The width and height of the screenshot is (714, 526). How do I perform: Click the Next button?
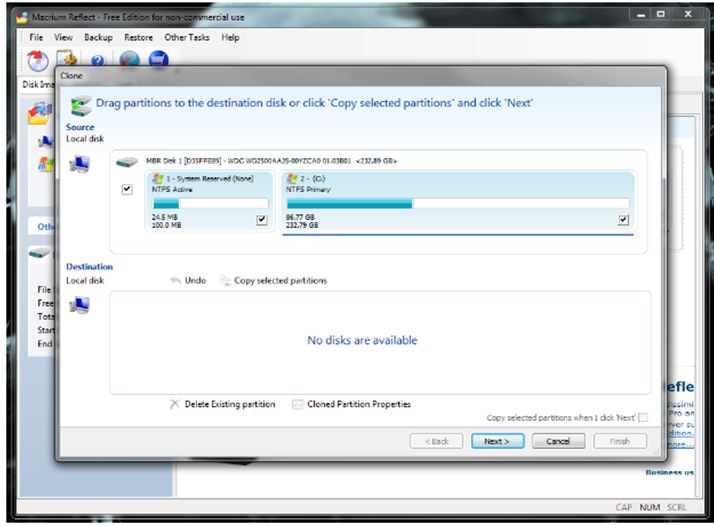tap(497, 441)
